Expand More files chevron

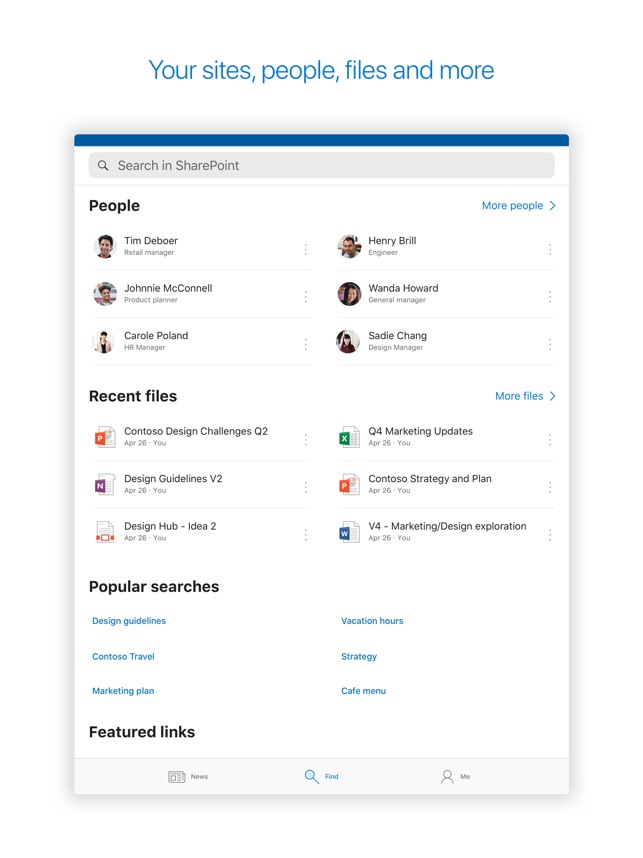click(x=552, y=396)
